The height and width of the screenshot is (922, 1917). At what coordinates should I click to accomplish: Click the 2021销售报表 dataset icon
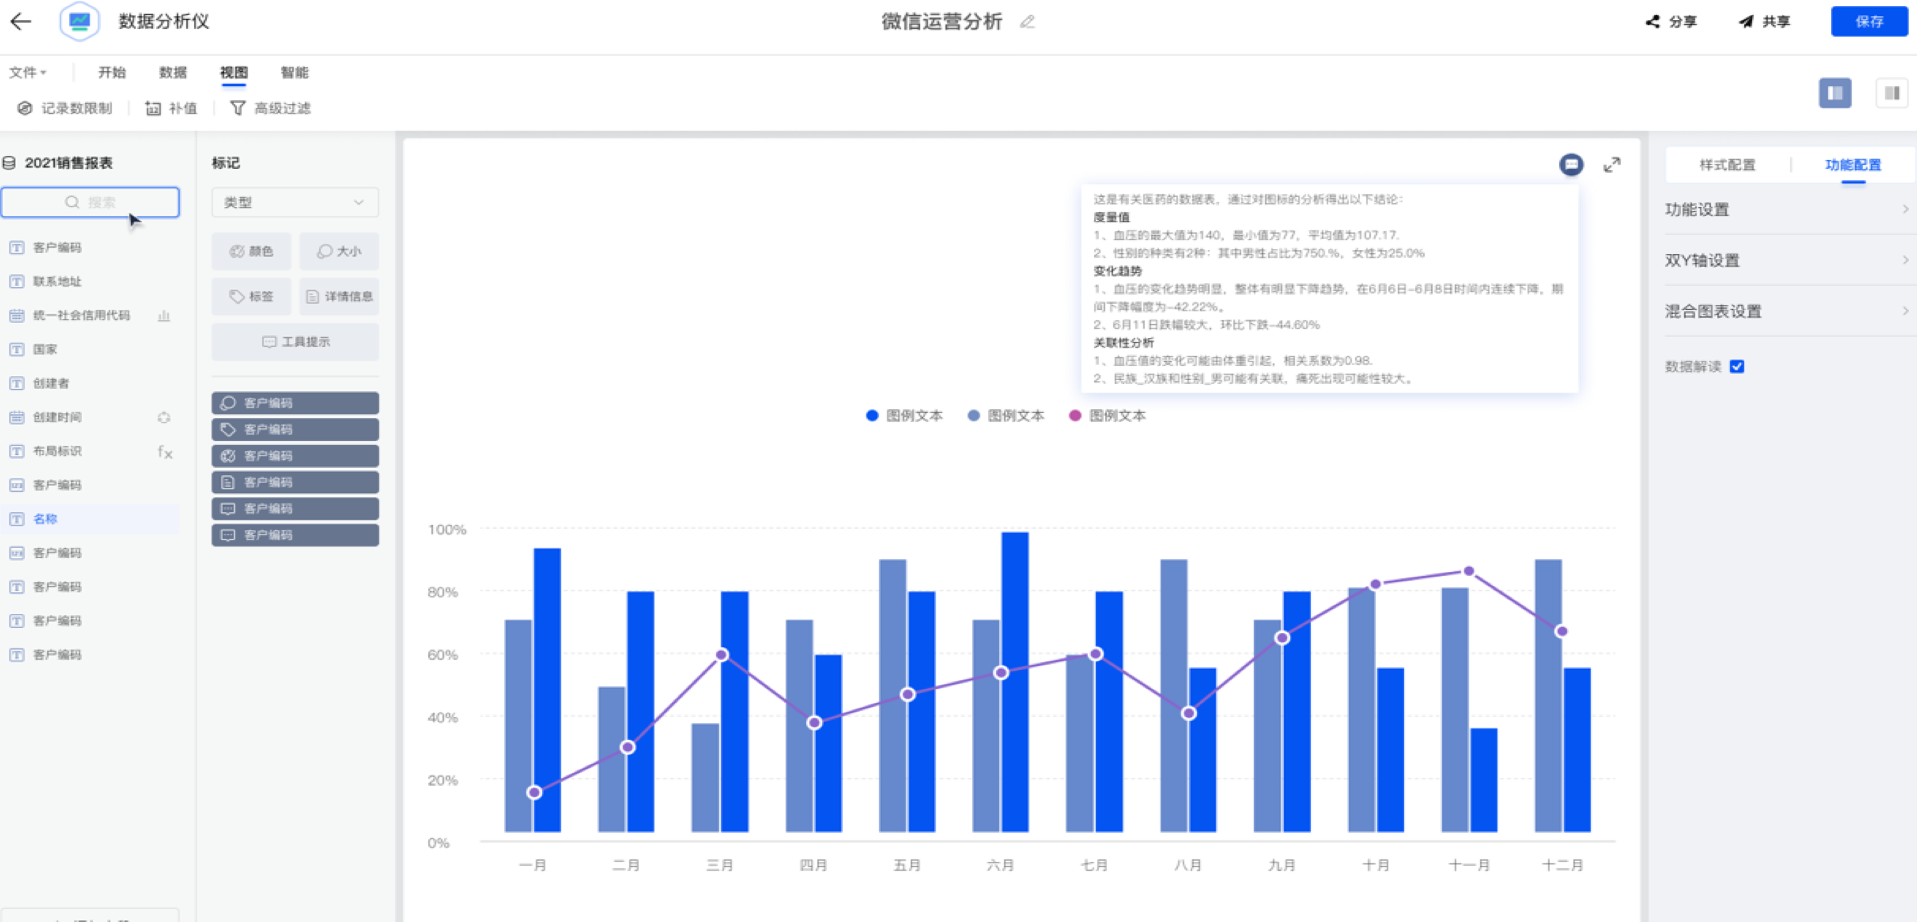[9, 163]
